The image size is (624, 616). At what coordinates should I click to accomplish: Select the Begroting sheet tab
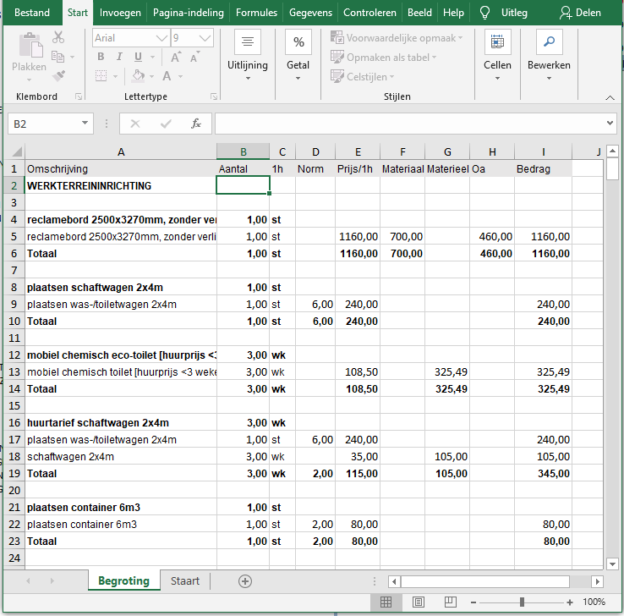pos(124,581)
